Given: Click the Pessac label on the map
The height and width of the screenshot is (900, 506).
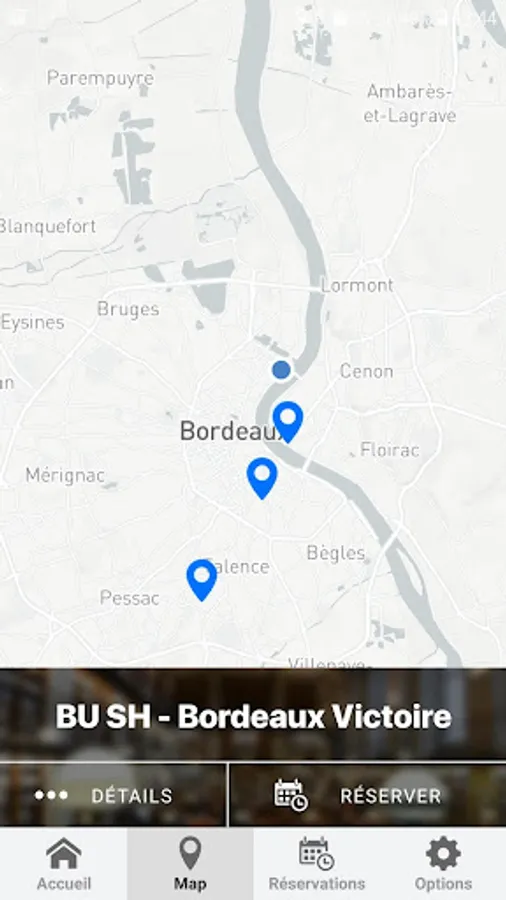Looking at the screenshot, I should pyautogui.click(x=130, y=598).
